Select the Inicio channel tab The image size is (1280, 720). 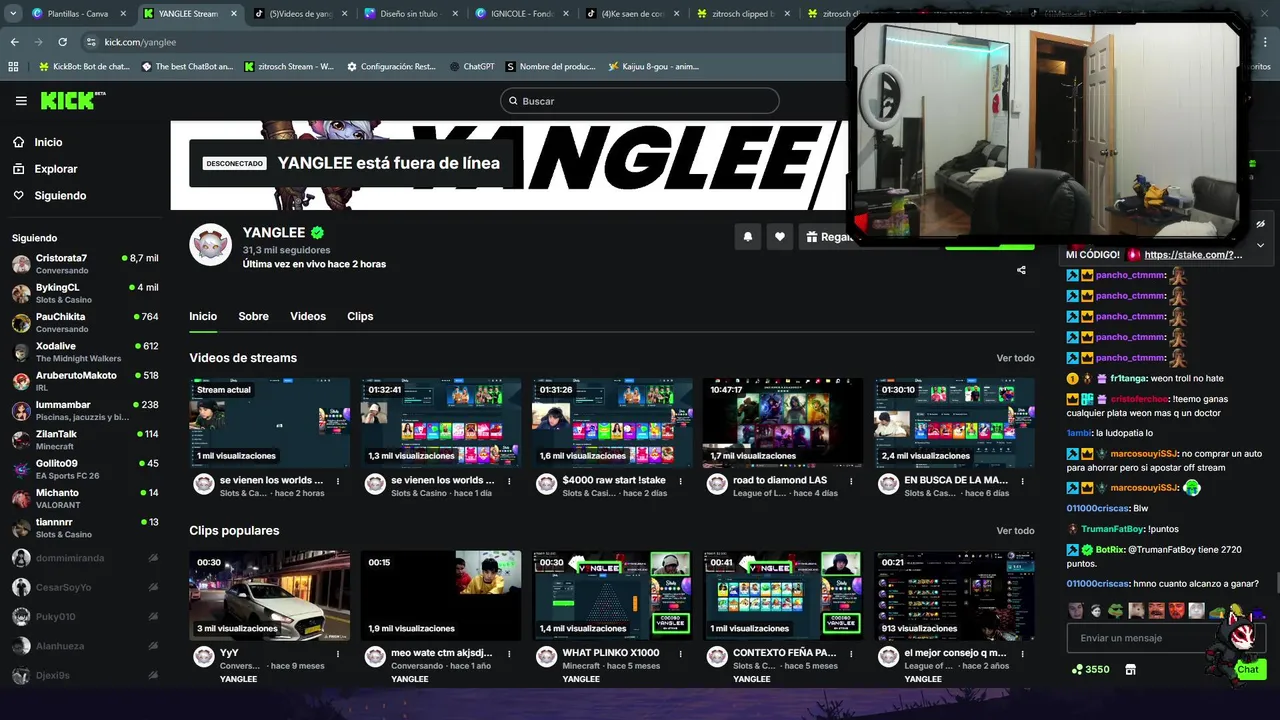[203, 316]
